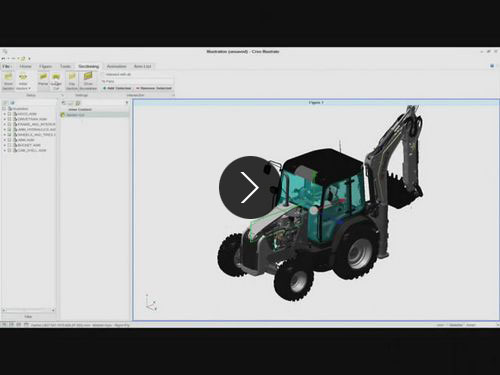Screen dimensions: 500x375
Task: Open the Home ribbon tab
Action: point(25,66)
